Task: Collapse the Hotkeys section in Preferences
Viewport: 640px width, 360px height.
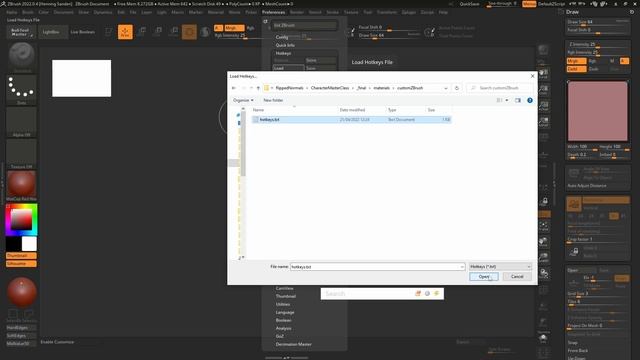Action: [283, 53]
